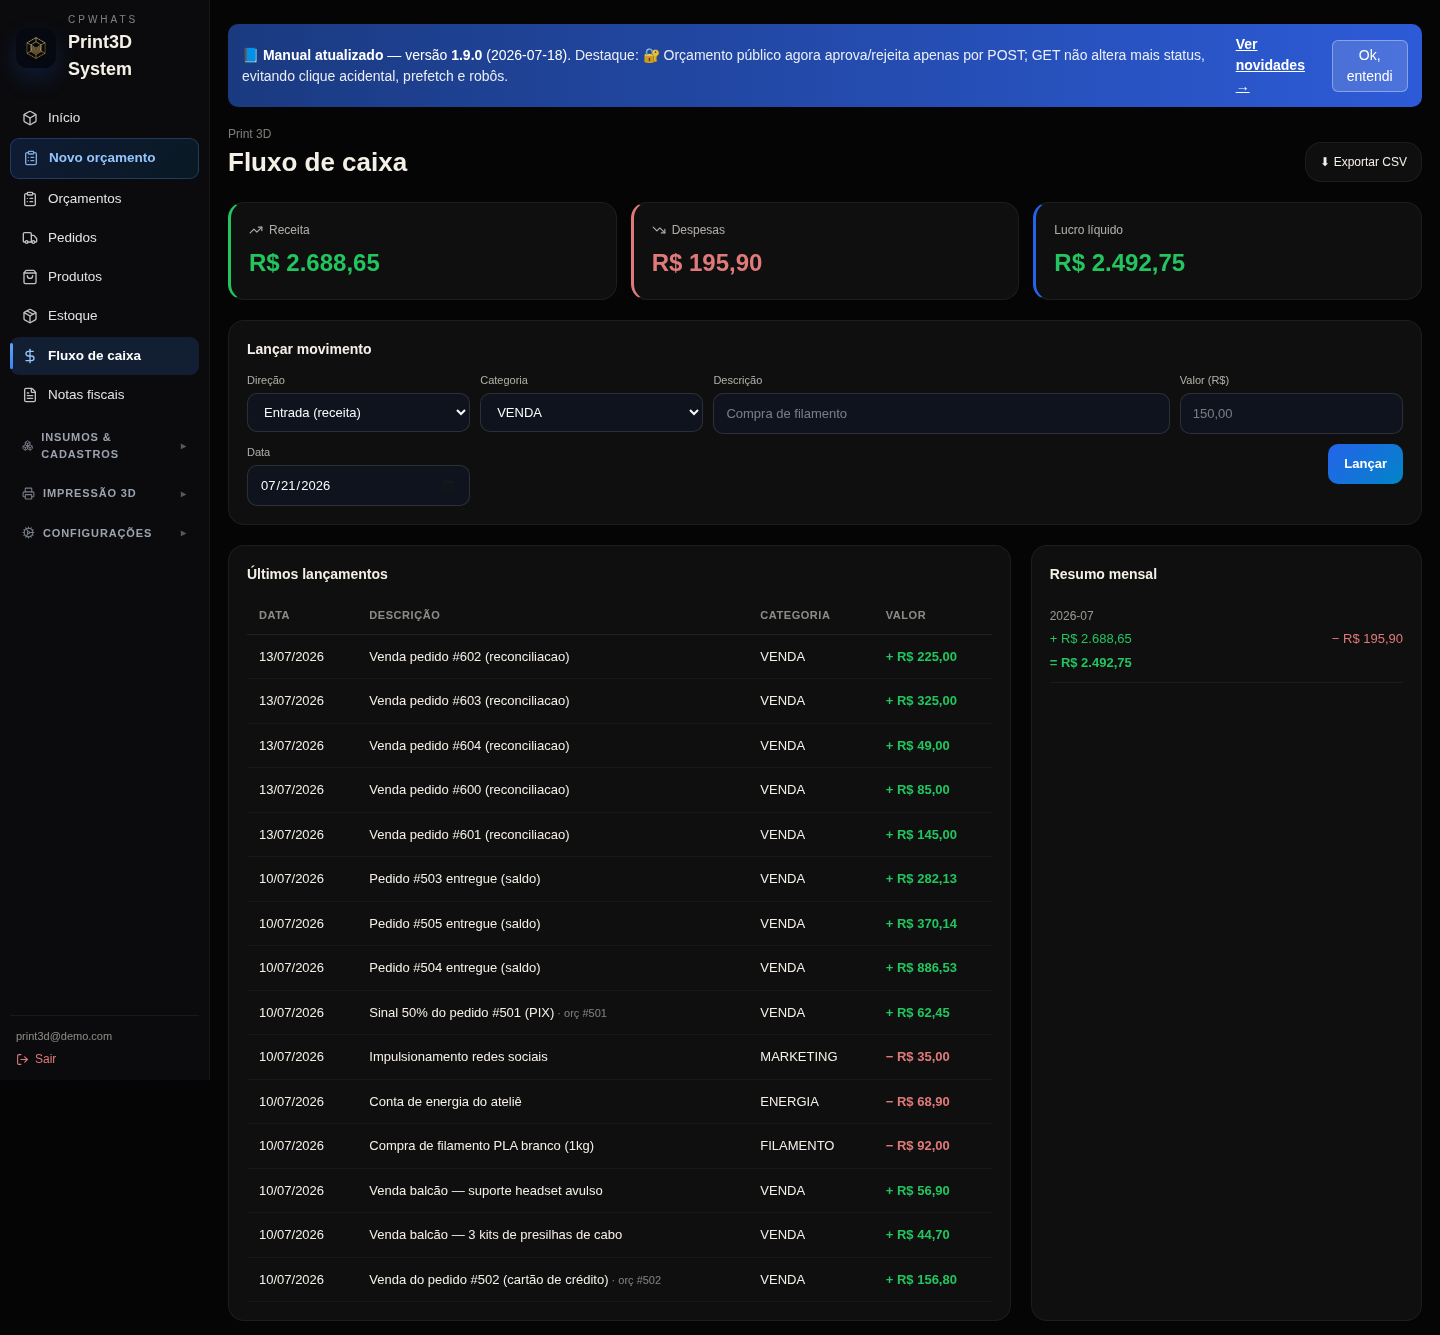Click the Lançar button

click(x=1365, y=464)
